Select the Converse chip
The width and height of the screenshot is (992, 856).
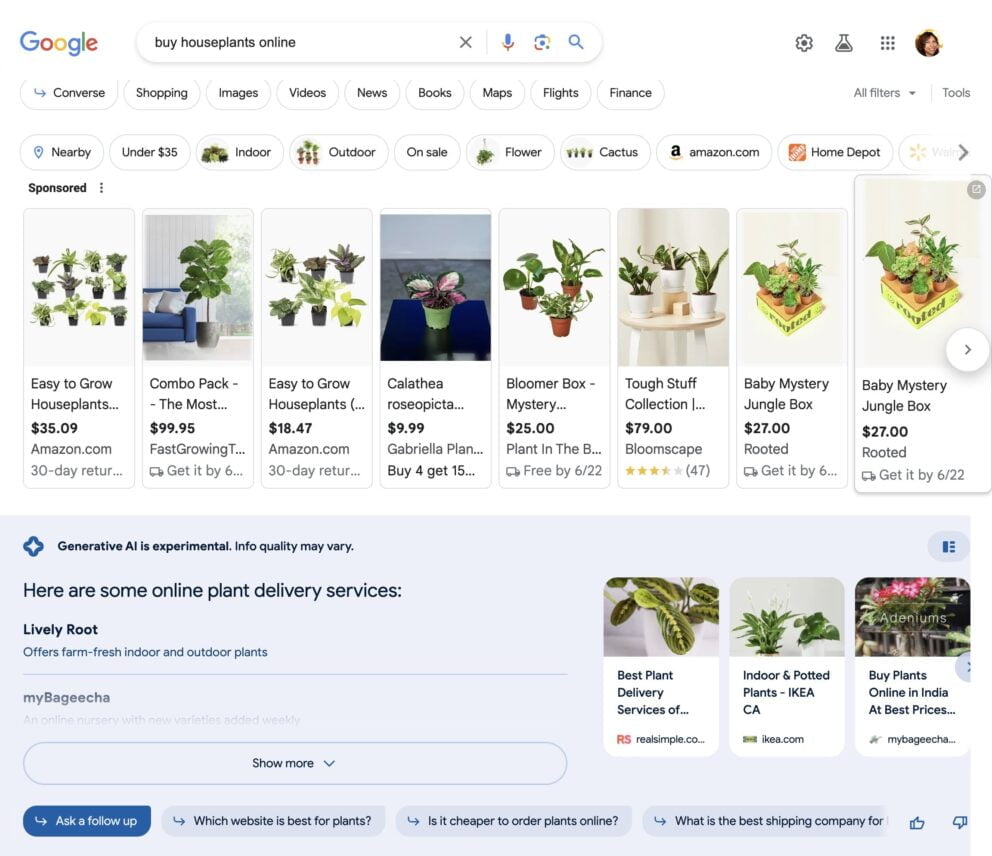[x=69, y=93]
